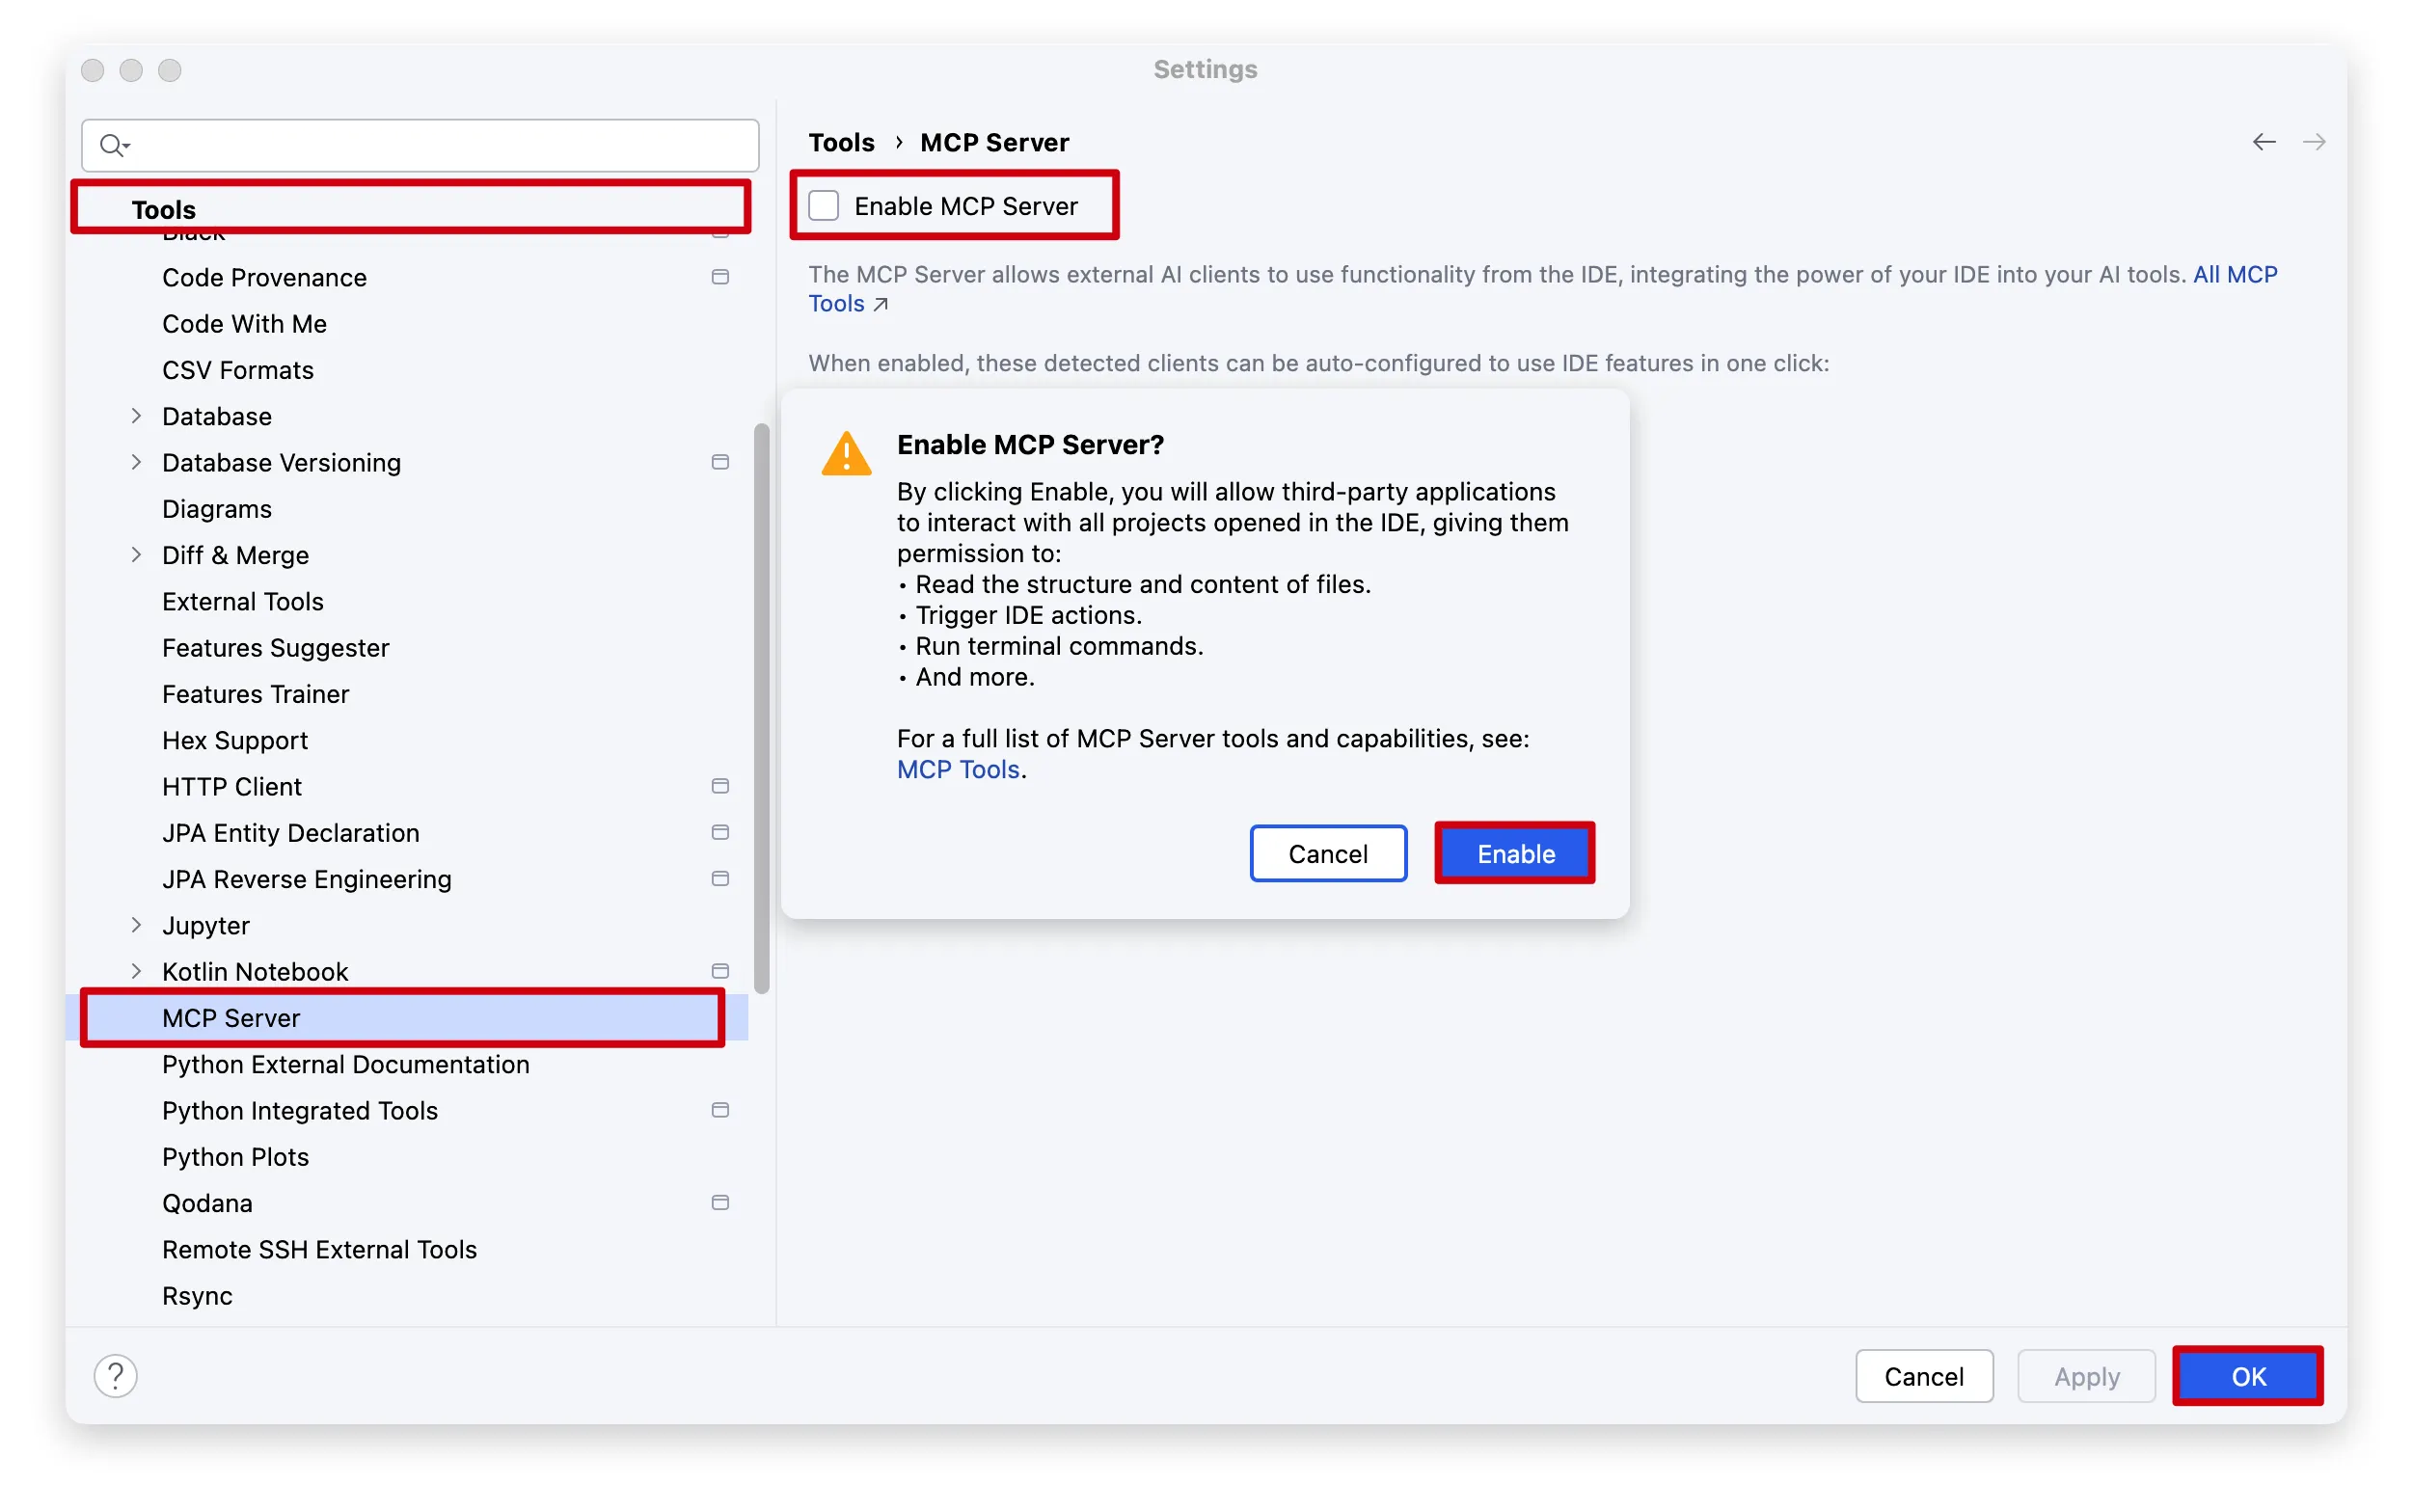
Task: Click project-level icon beside JPA Reverse Engineering
Action: click(x=720, y=879)
